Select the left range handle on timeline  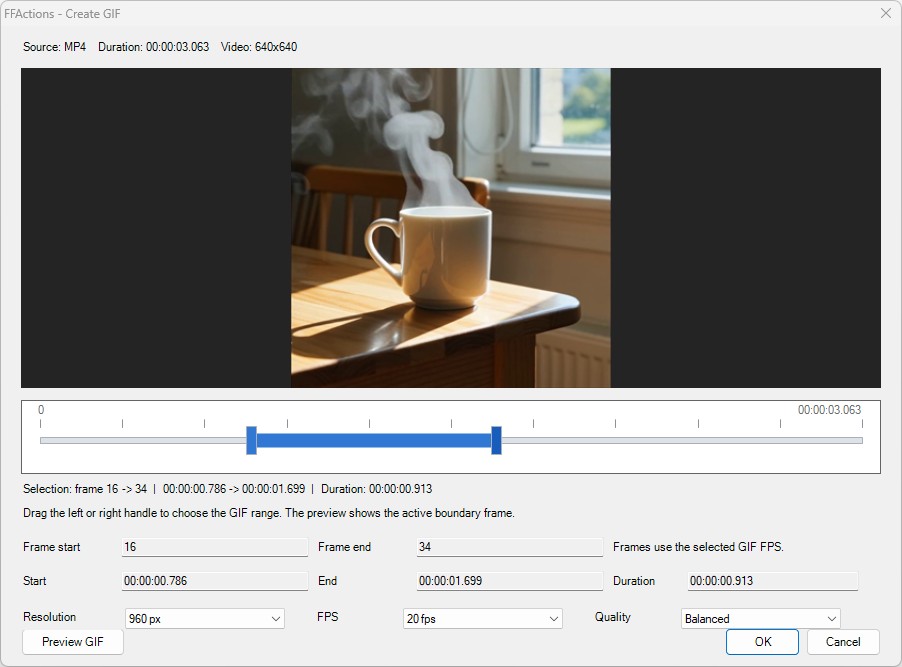251,440
